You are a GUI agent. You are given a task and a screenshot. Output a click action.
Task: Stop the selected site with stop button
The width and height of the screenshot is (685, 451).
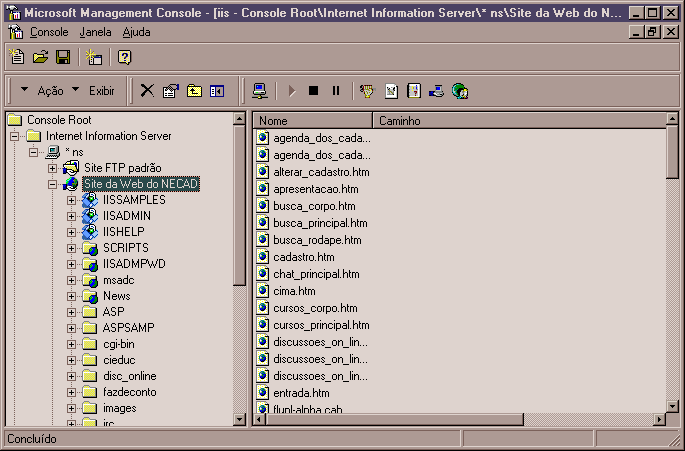tap(313, 91)
